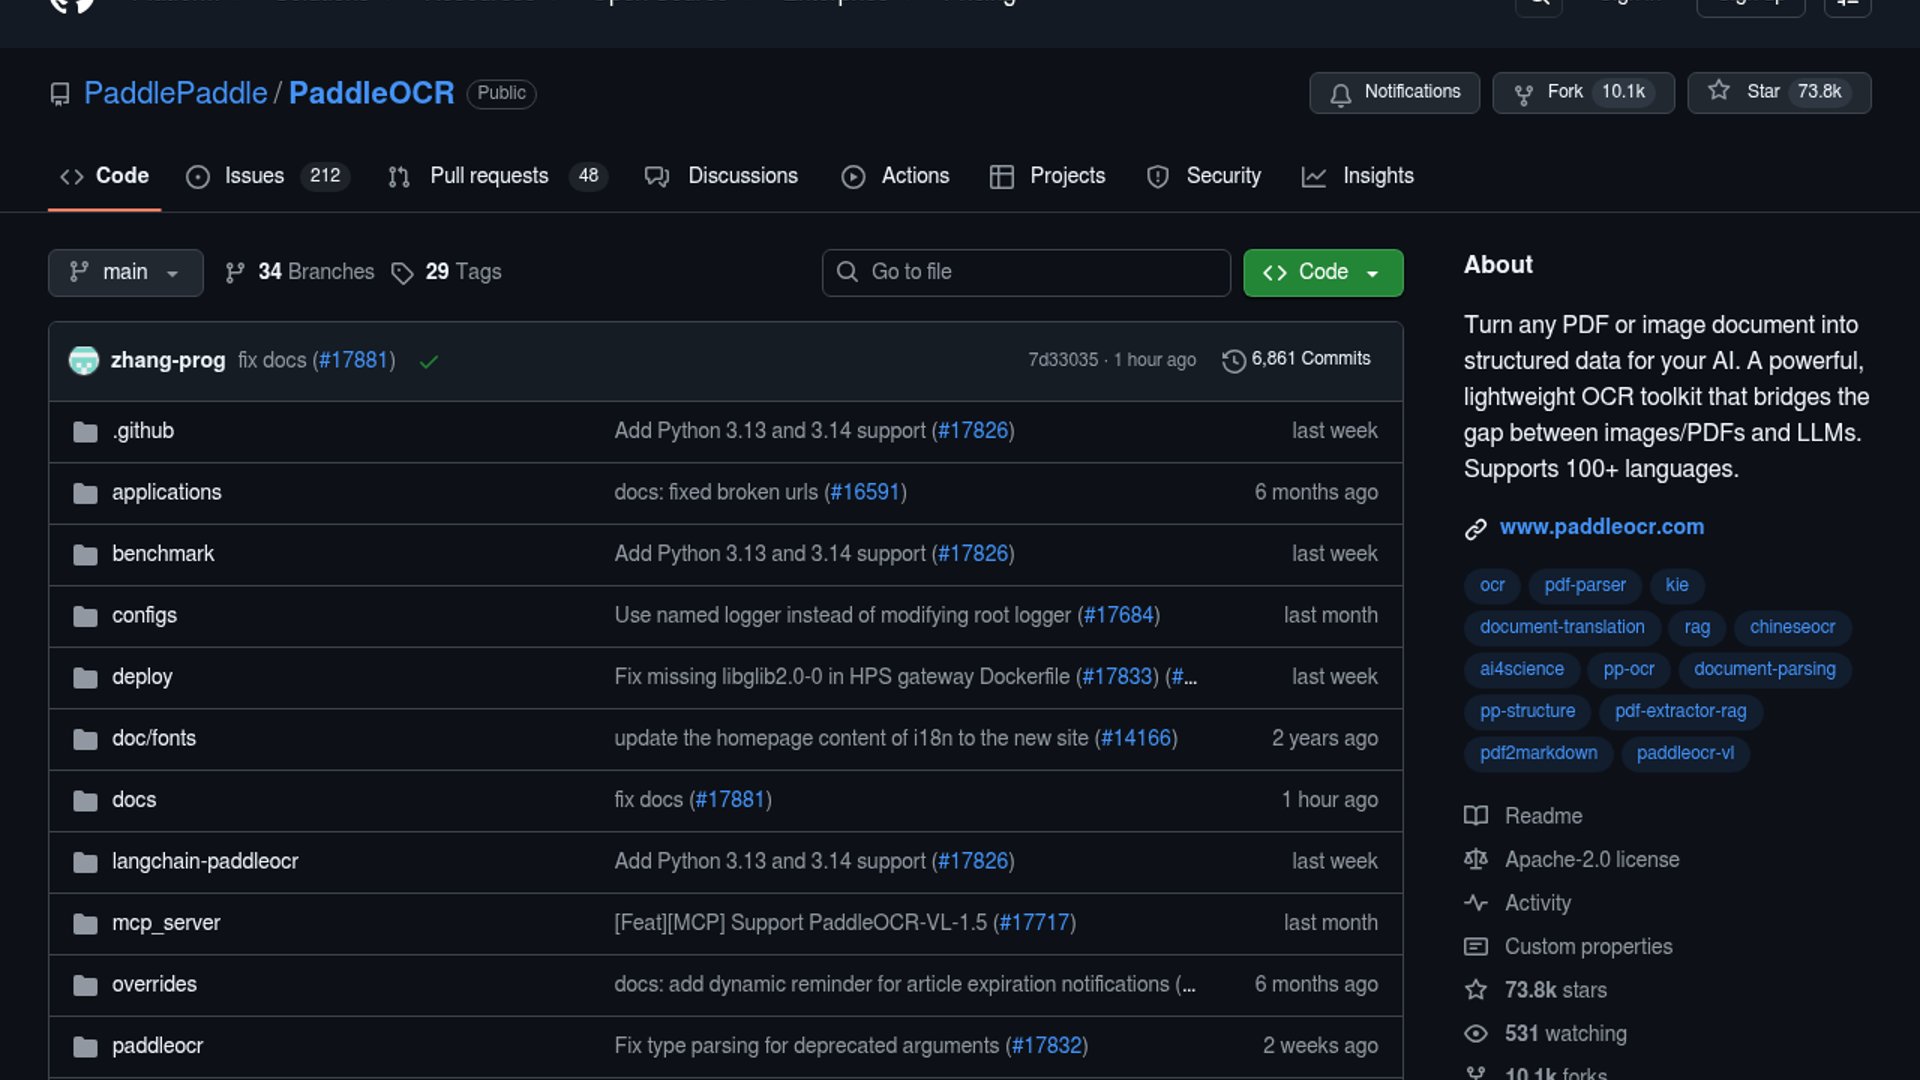
Task: Click the tag icon for 29 Tags
Action: click(402, 273)
